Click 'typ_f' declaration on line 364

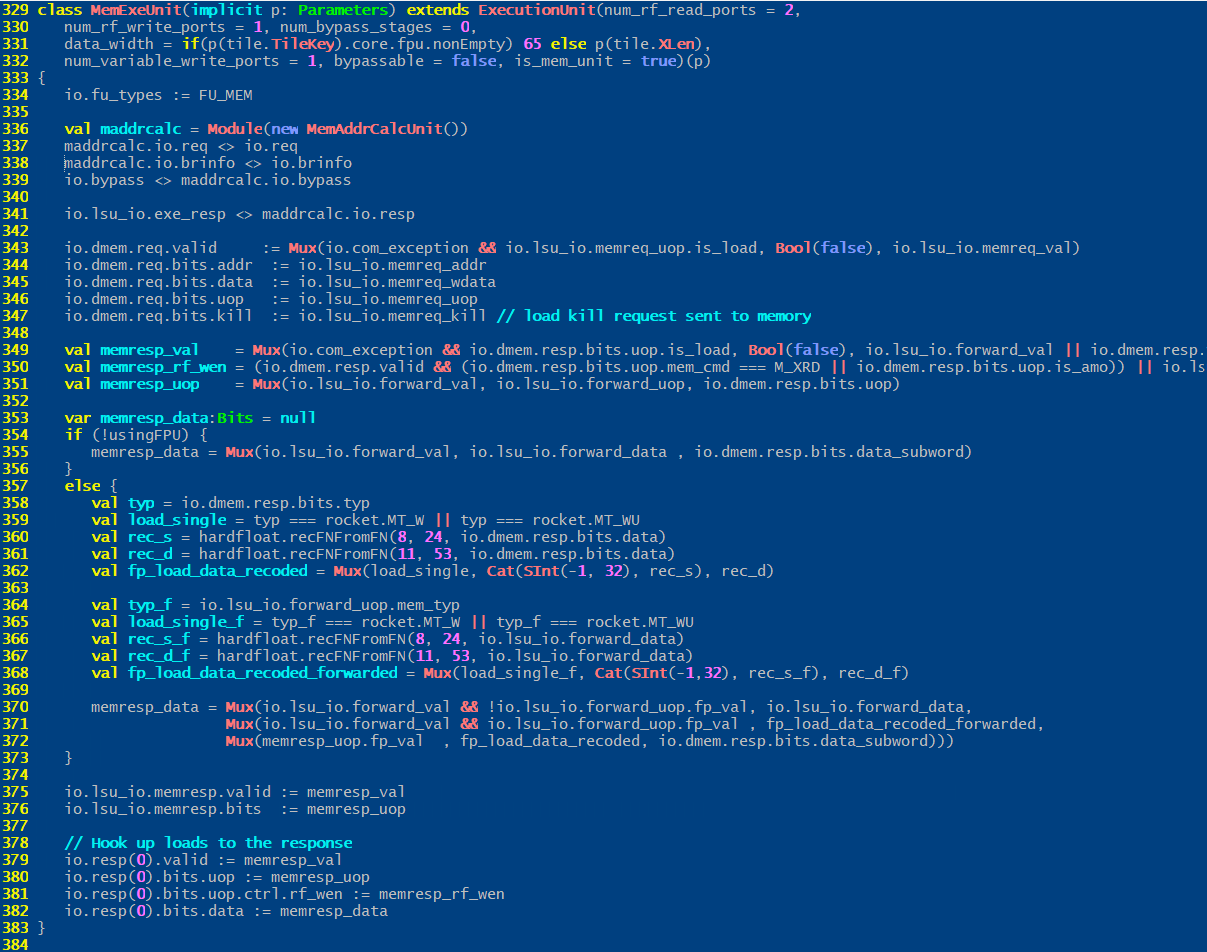149,605
